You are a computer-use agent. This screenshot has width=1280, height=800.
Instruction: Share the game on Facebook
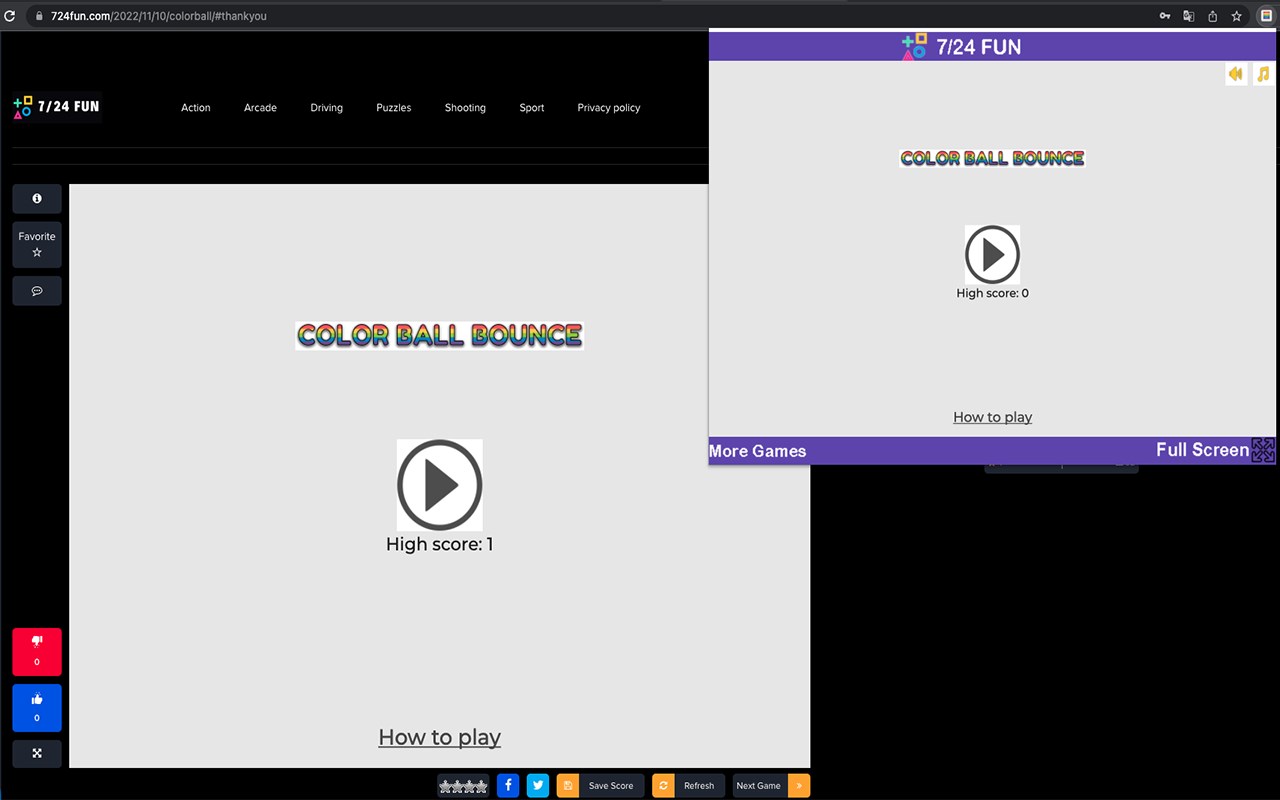click(x=508, y=786)
